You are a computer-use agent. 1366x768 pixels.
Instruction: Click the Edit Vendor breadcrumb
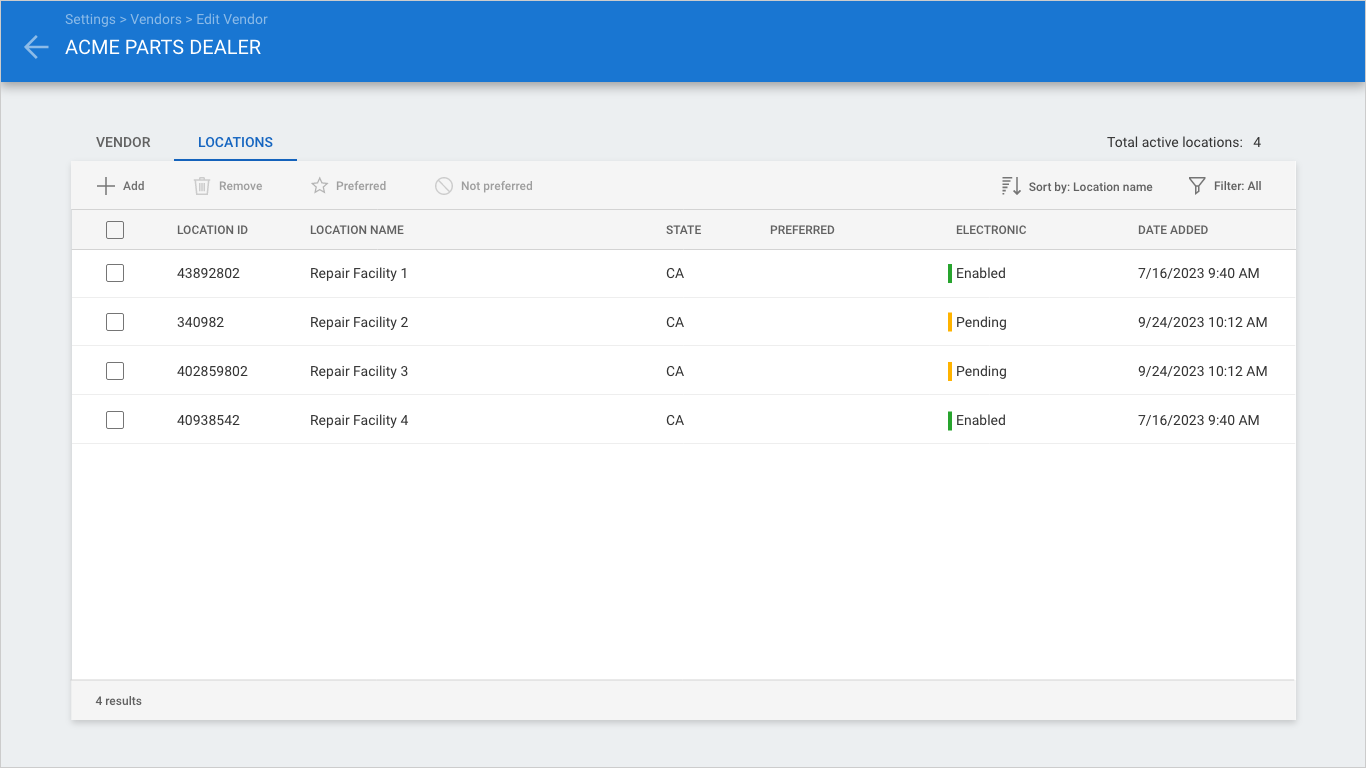click(232, 19)
